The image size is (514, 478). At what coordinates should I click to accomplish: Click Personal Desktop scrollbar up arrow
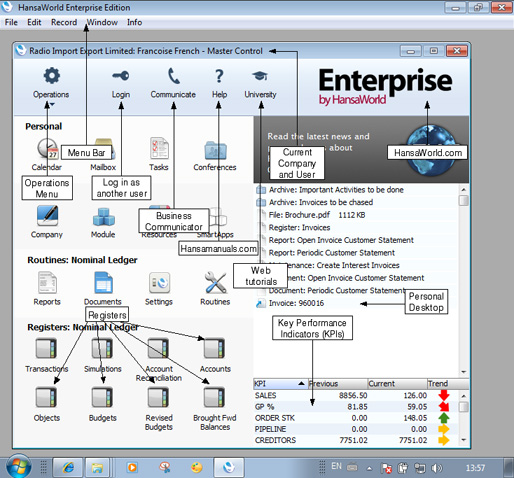(464, 189)
